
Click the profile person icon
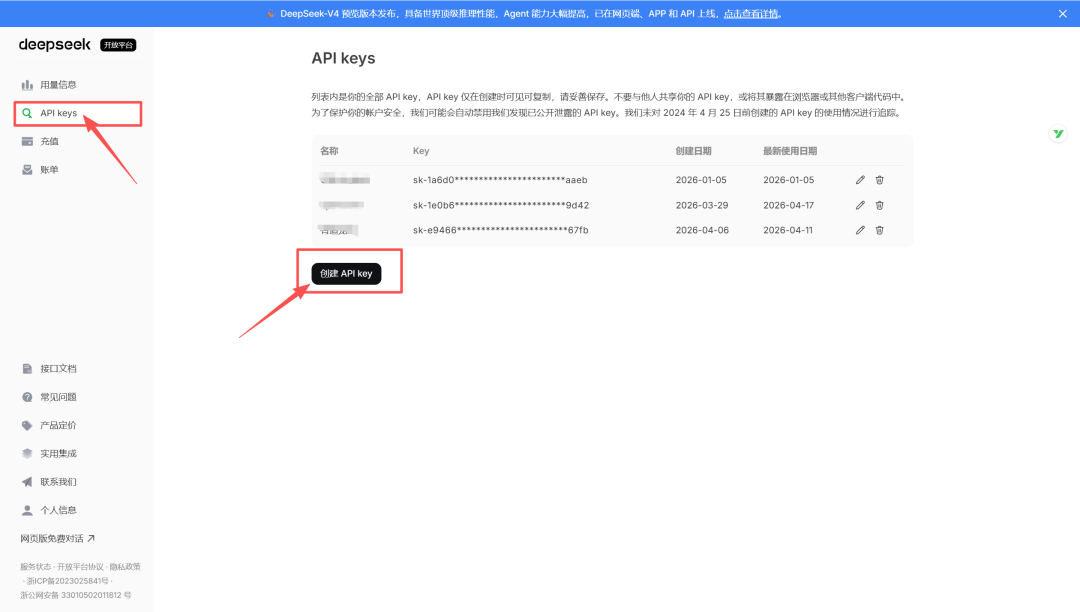click(x=27, y=509)
